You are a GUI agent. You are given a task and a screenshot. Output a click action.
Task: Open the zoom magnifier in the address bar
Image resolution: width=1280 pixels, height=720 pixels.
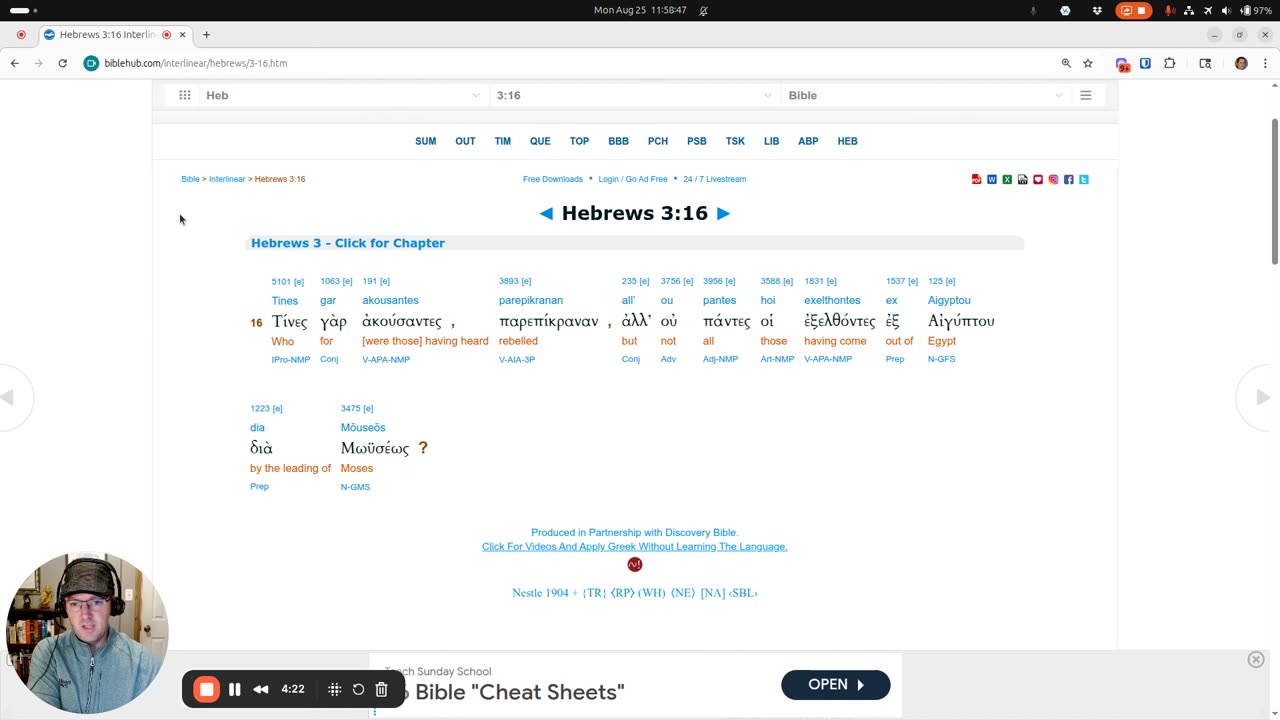tap(1066, 63)
